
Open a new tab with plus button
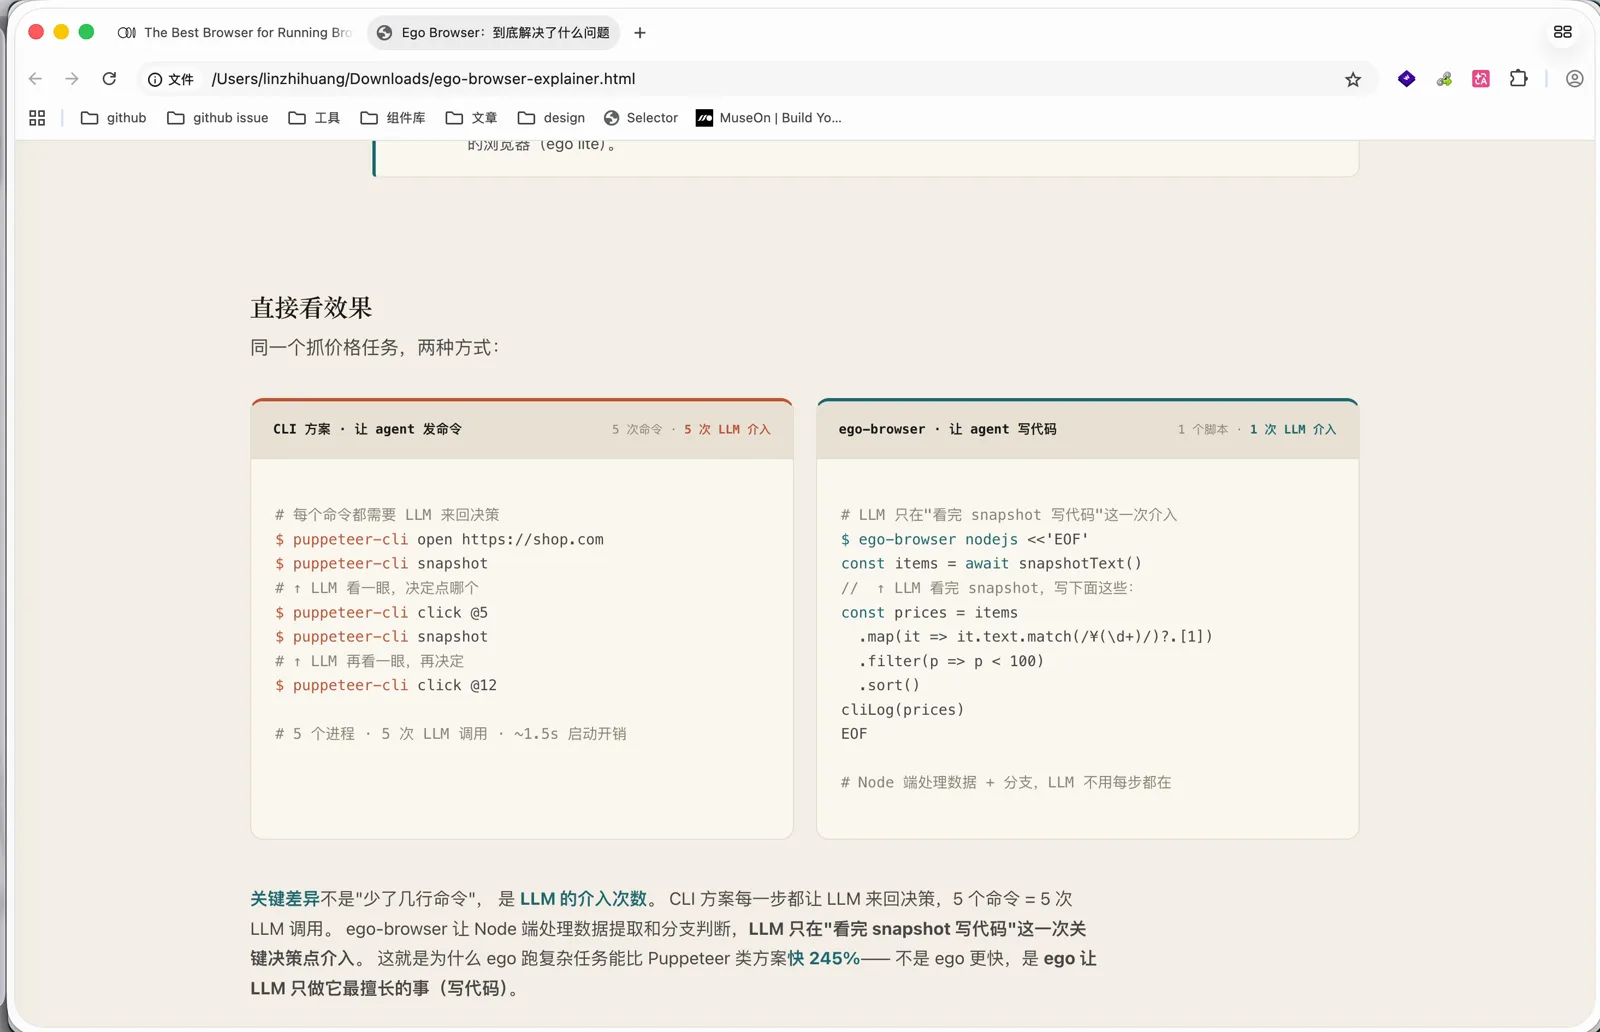pyautogui.click(x=640, y=33)
